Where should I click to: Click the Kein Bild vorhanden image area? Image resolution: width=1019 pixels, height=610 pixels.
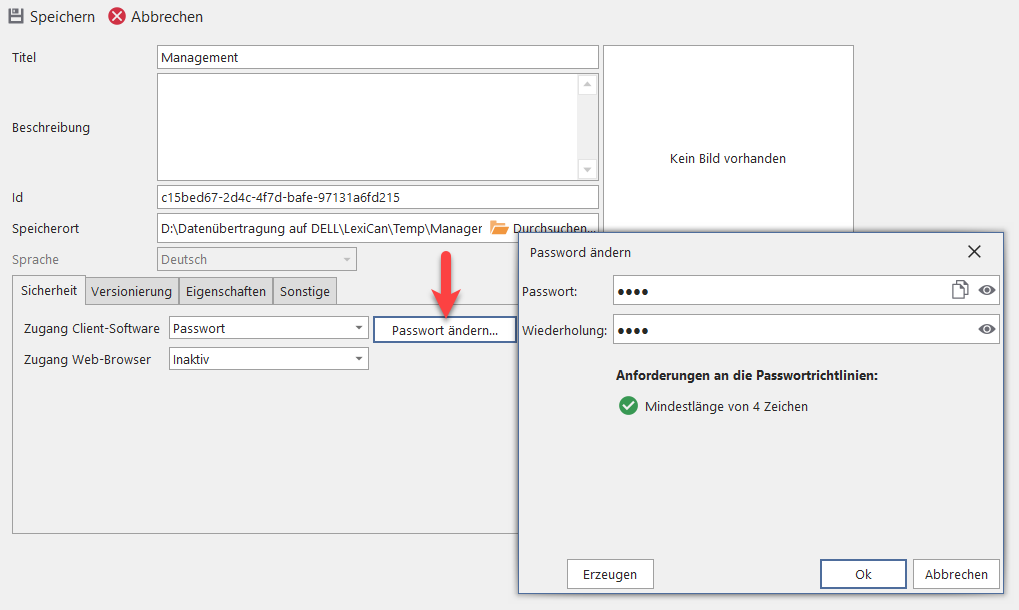coord(728,142)
